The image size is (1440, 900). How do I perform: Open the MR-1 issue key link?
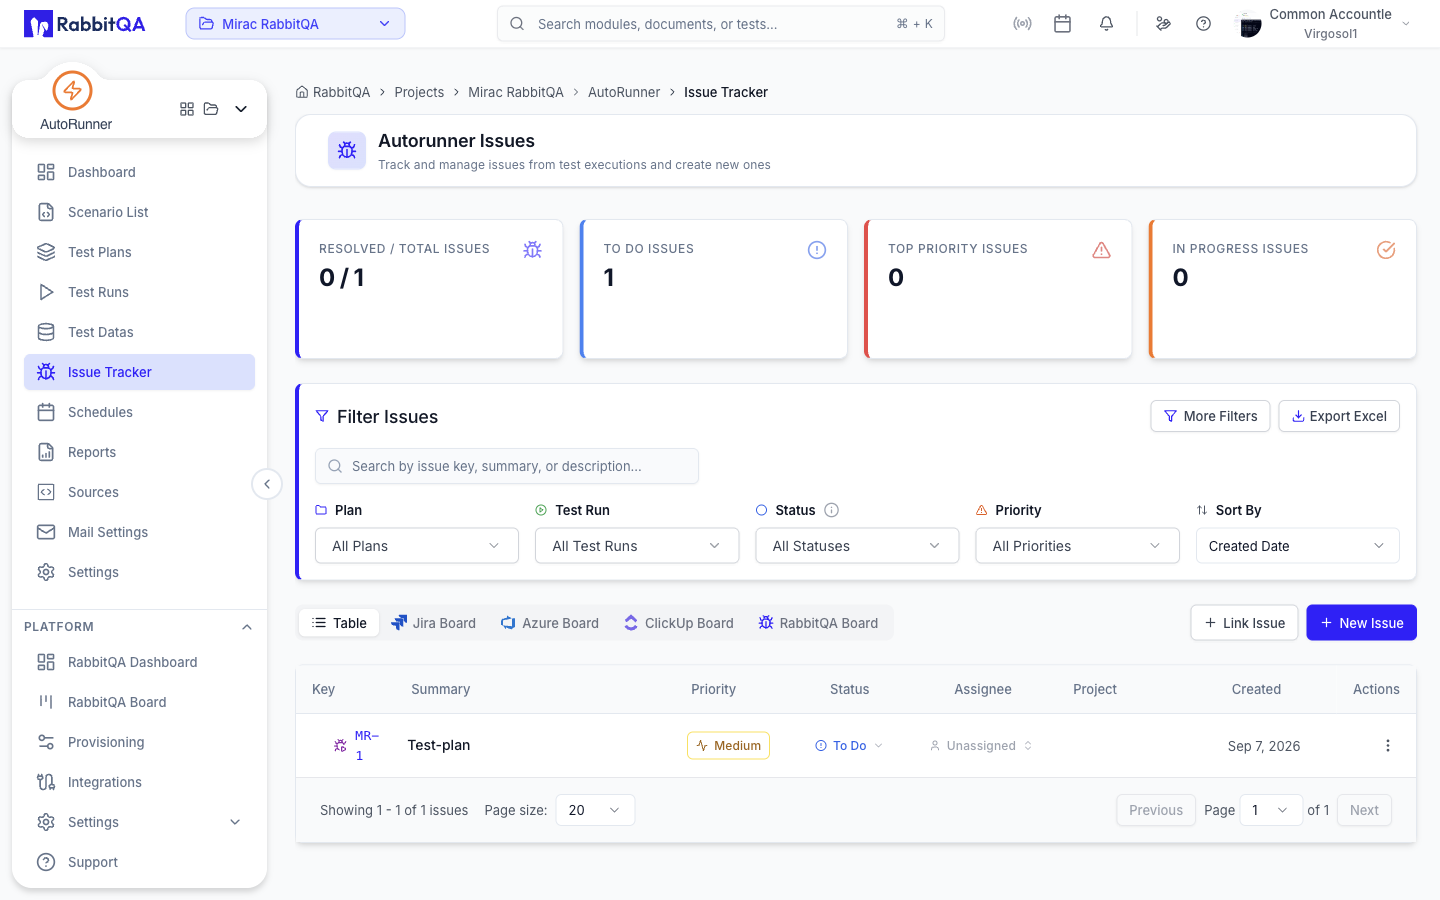click(366, 746)
